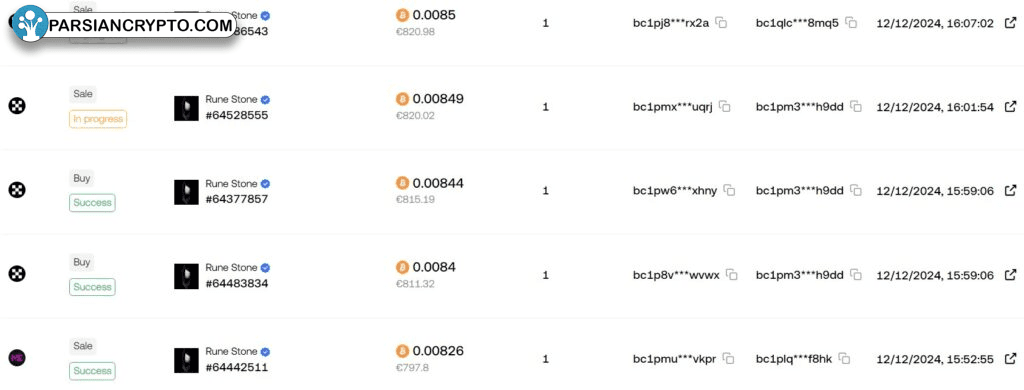Image resolution: width=1024 pixels, height=390 pixels.
Task: Click the parsiancrypto.com logo
Action: [x=123, y=25]
